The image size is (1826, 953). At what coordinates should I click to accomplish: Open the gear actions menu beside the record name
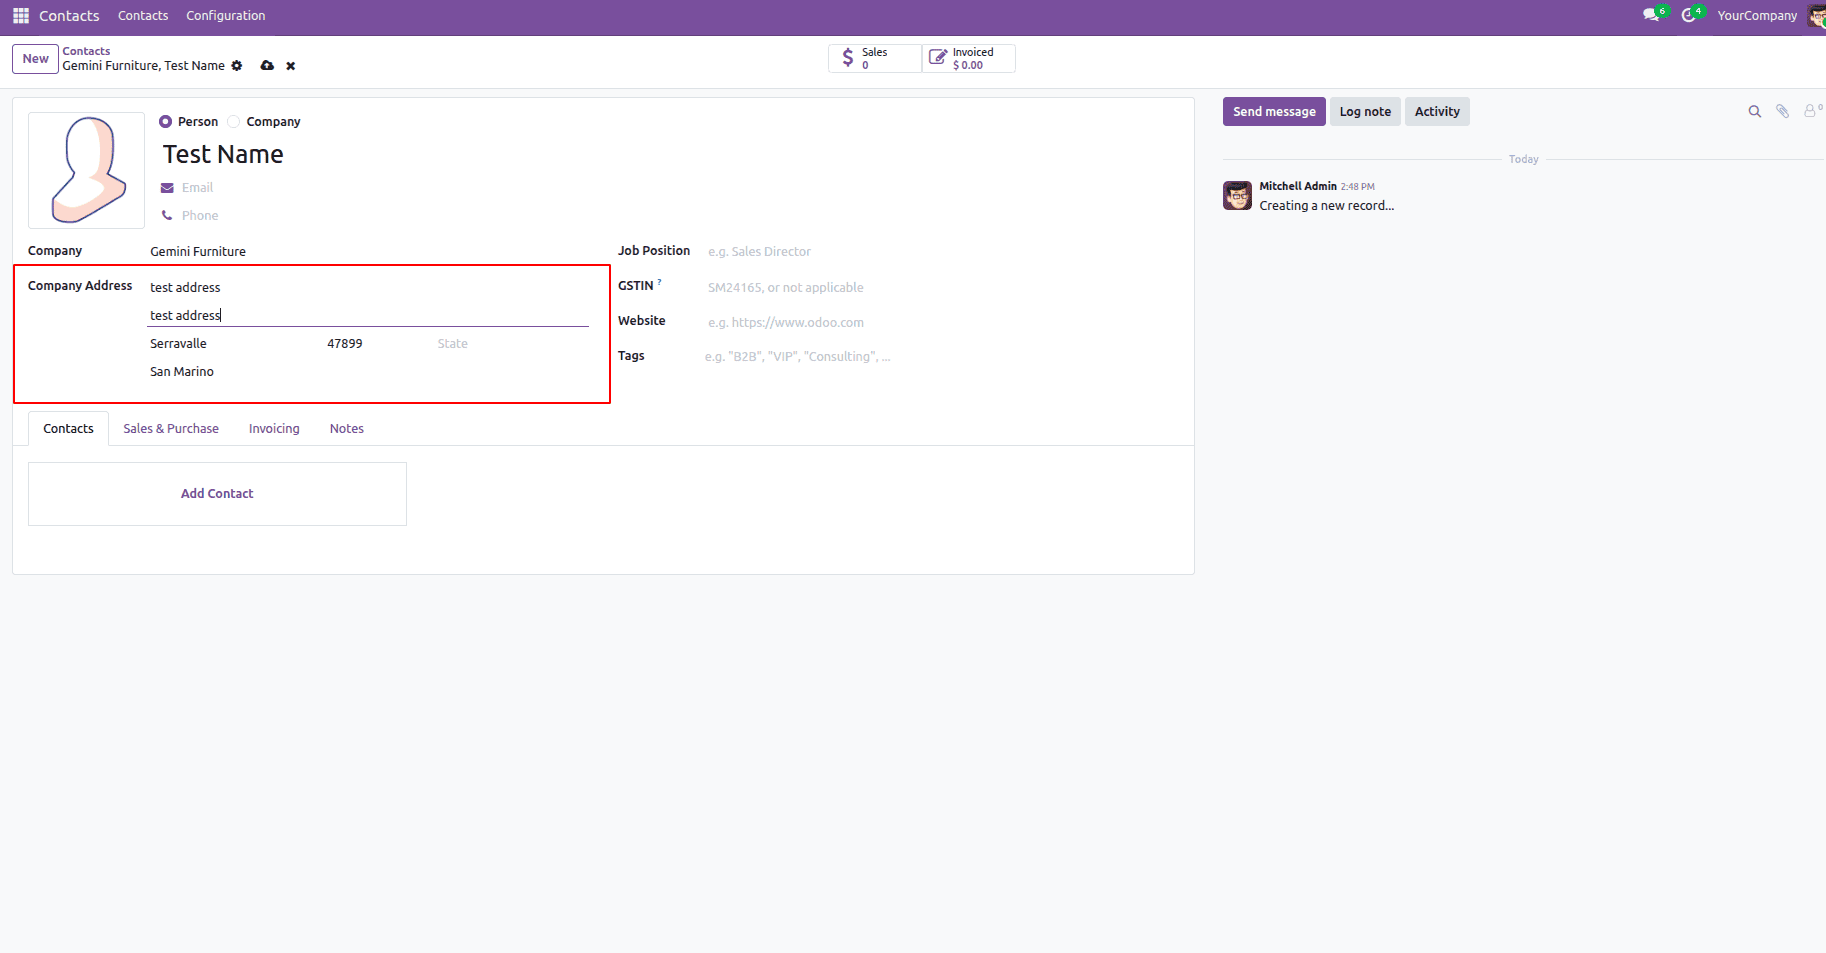(x=237, y=66)
